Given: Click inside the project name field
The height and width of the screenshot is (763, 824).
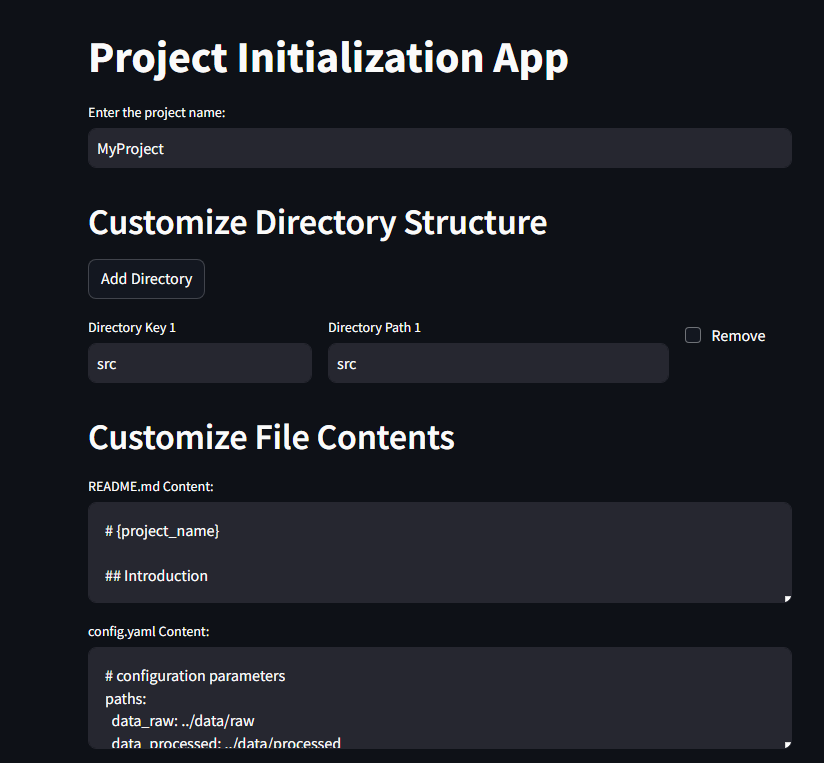Looking at the screenshot, I should point(439,148).
